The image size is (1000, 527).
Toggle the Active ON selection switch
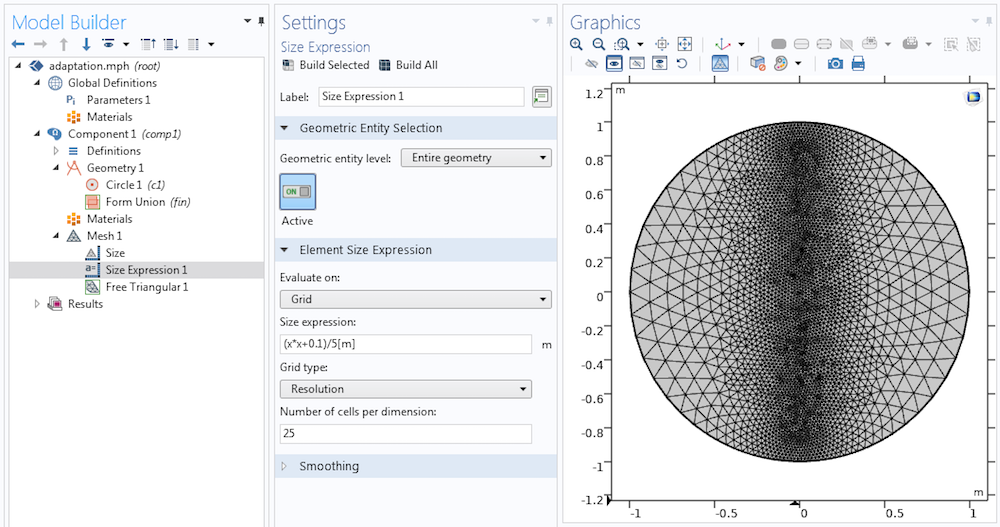coord(297,191)
